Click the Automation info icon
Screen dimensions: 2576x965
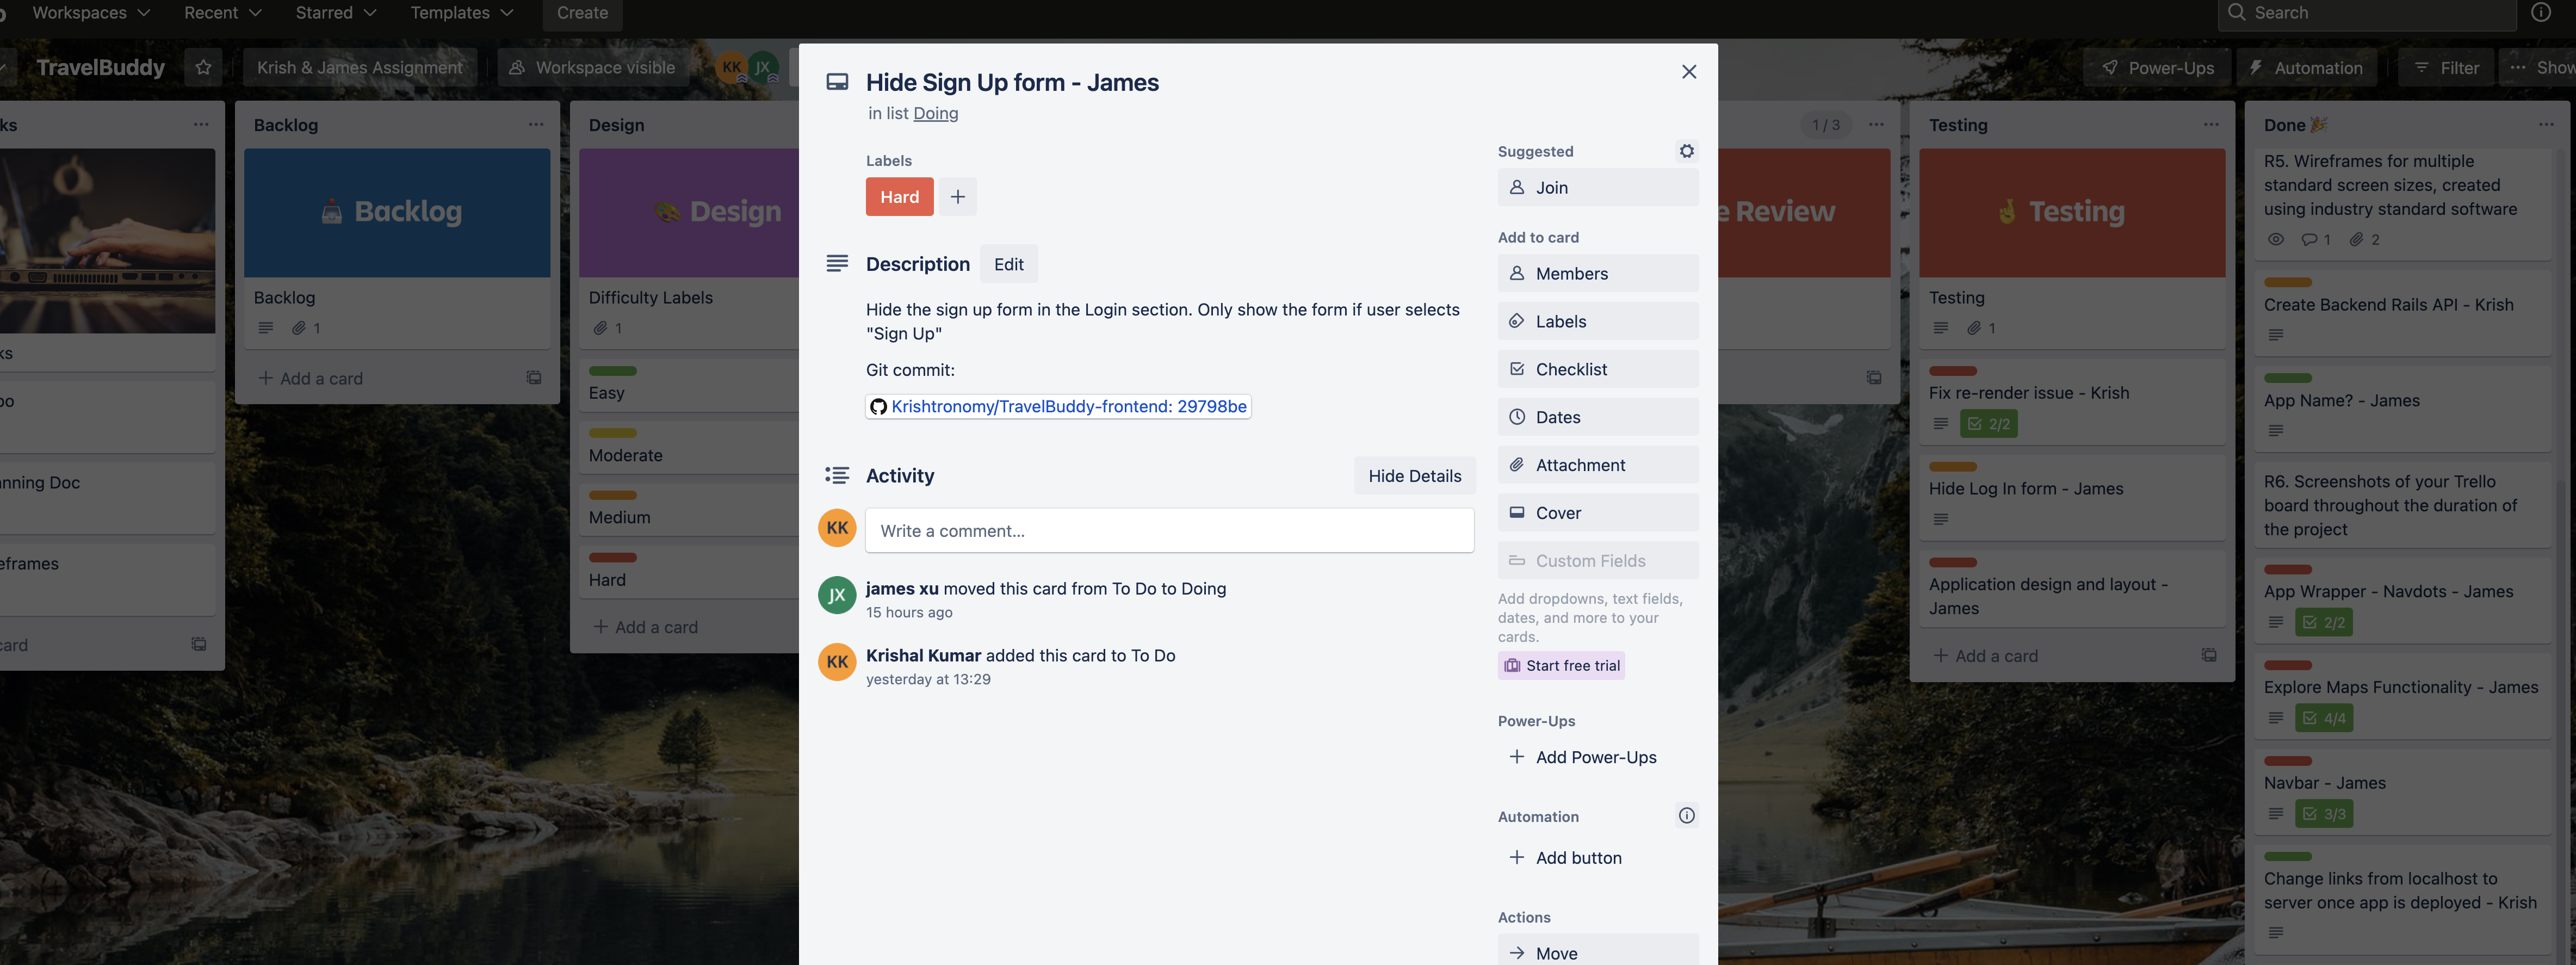[1686, 816]
